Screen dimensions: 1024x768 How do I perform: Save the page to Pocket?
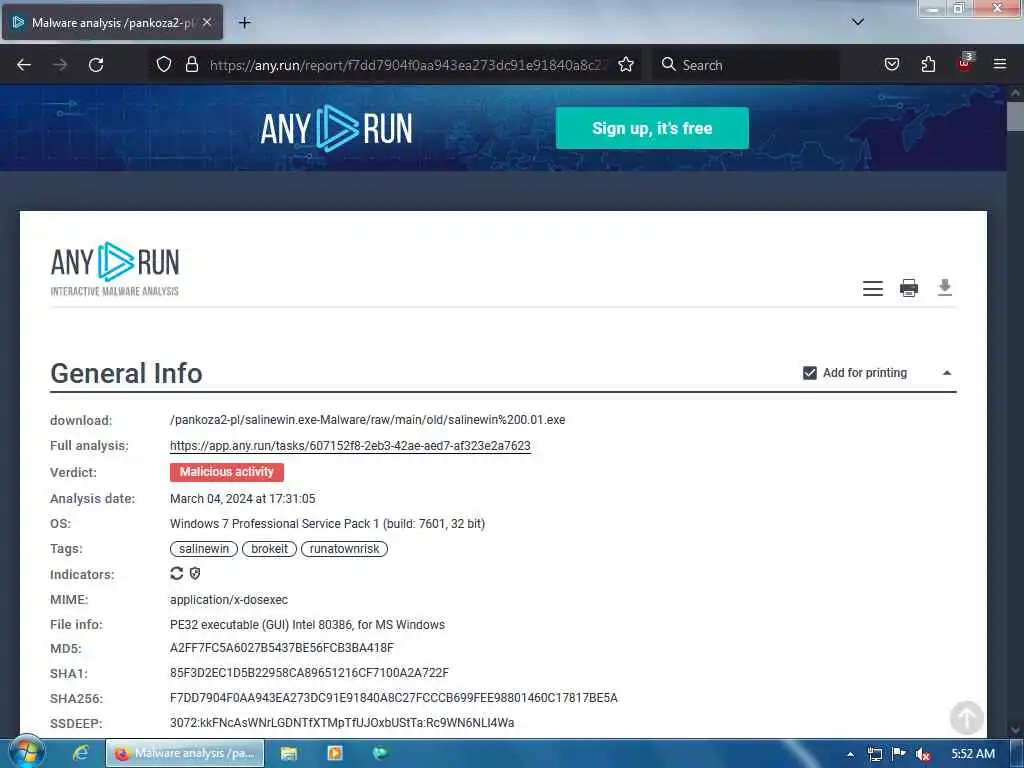pyautogui.click(x=892, y=65)
